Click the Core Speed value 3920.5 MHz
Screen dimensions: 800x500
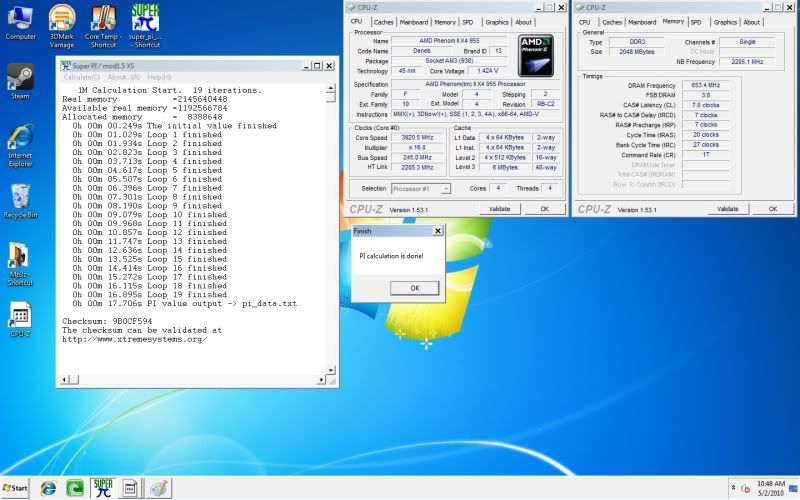pos(417,138)
